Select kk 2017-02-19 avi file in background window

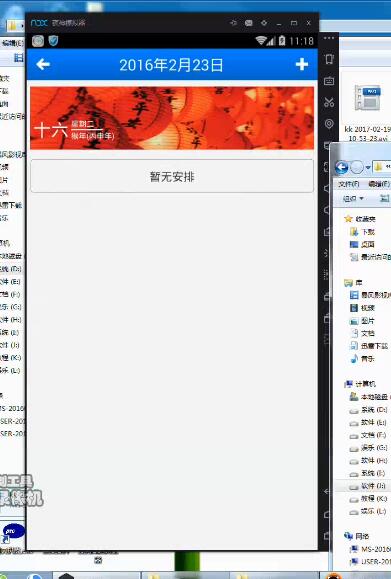pos(367,113)
